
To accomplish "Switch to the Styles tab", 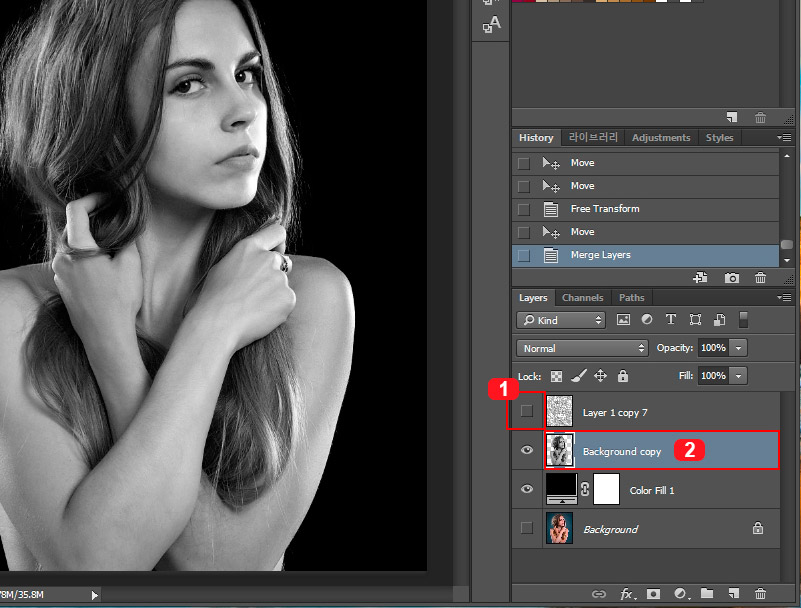I will tap(719, 137).
